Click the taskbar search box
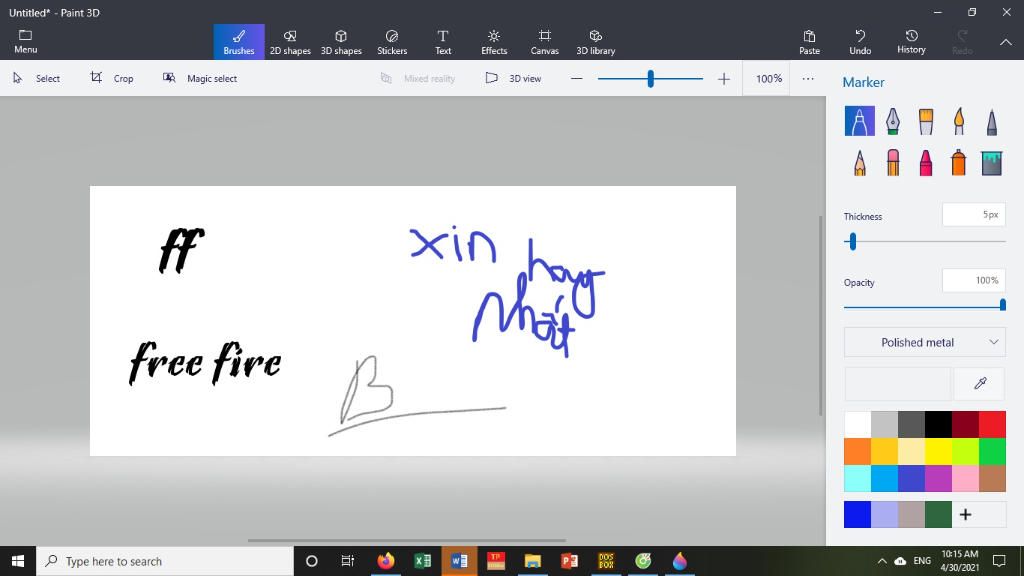Image resolution: width=1024 pixels, height=576 pixels. pyautogui.click(x=165, y=561)
